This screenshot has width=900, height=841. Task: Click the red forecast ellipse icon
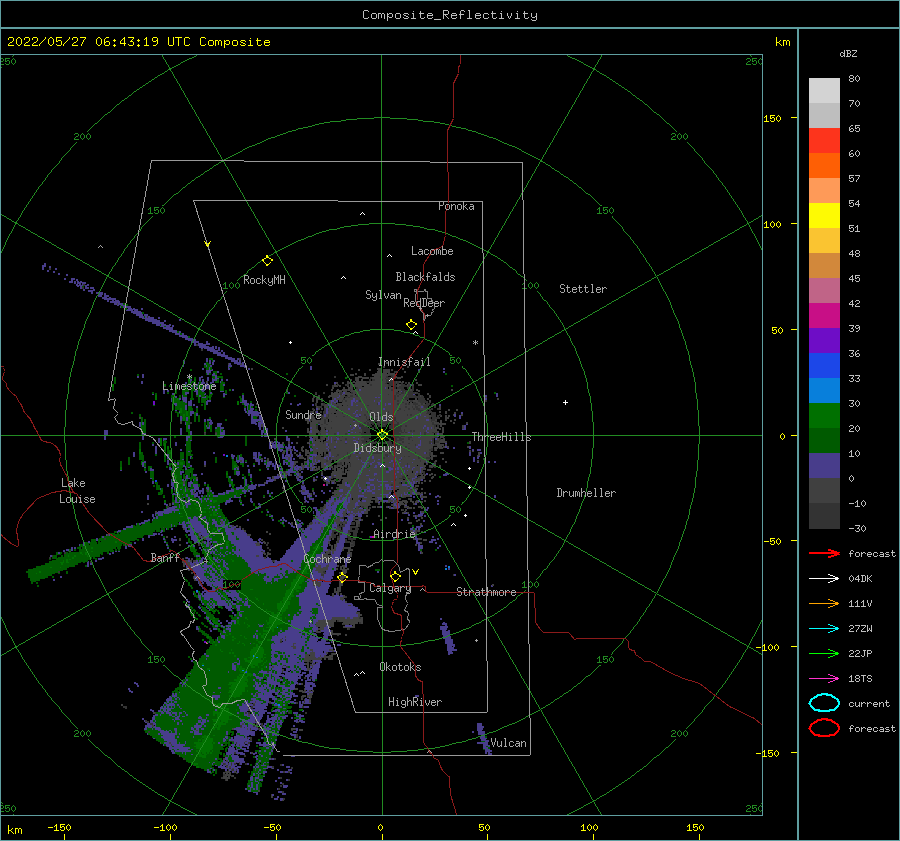(824, 728)
